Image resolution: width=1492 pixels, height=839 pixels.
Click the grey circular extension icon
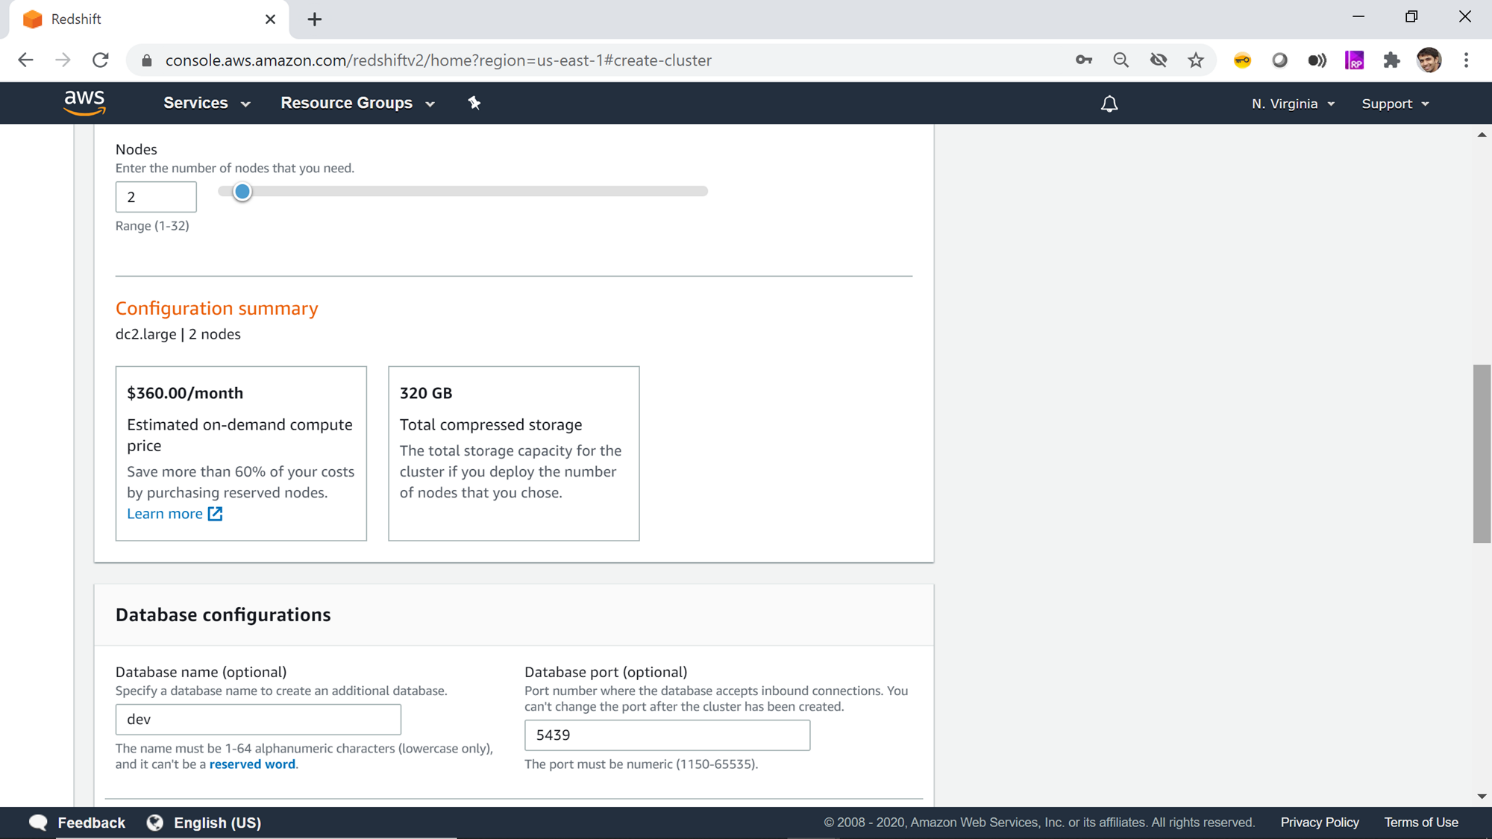tap(1279, 60)
